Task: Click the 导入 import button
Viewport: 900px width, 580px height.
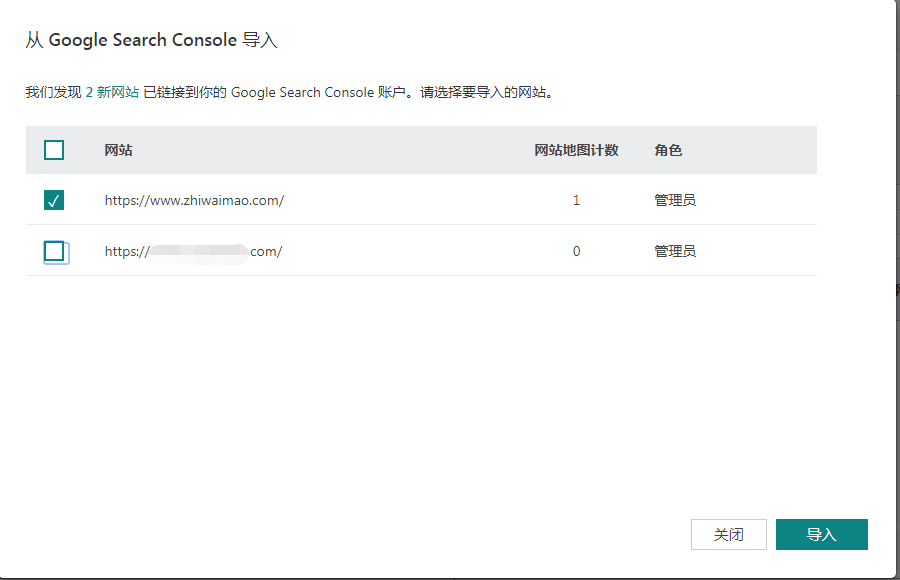Action: point(821,534)
